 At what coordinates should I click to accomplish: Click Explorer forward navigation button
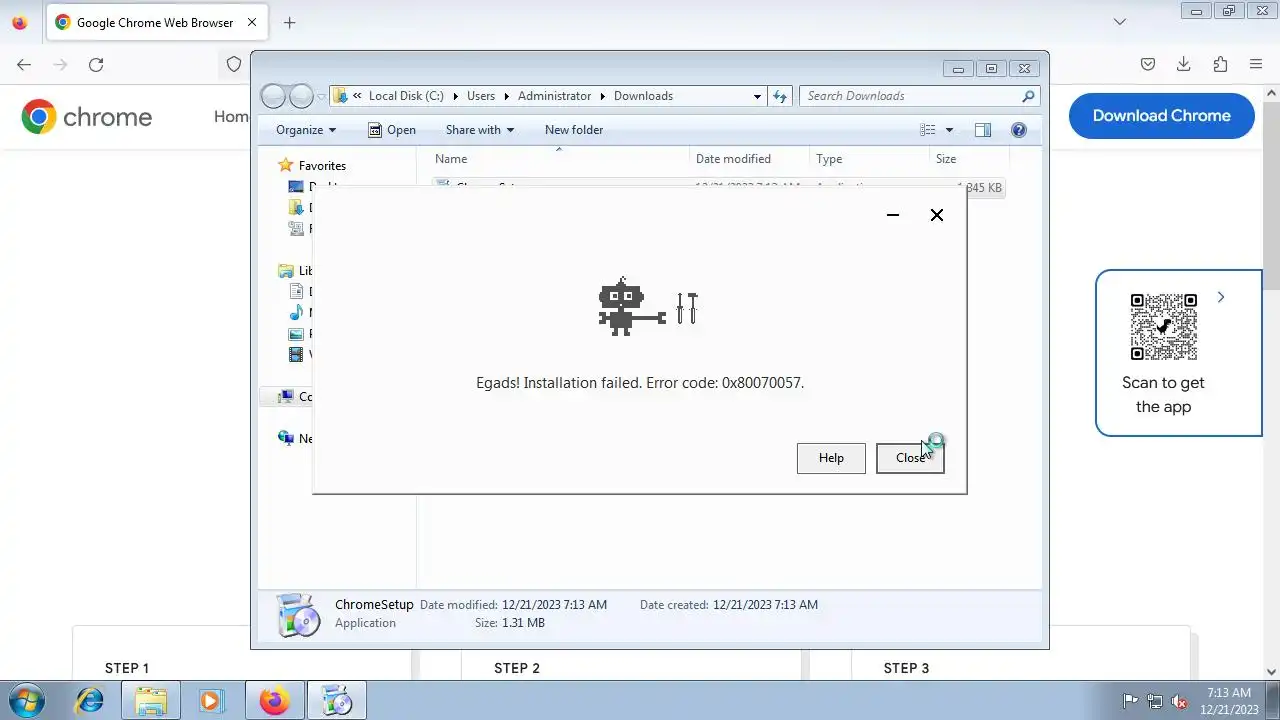coord(301,96)
